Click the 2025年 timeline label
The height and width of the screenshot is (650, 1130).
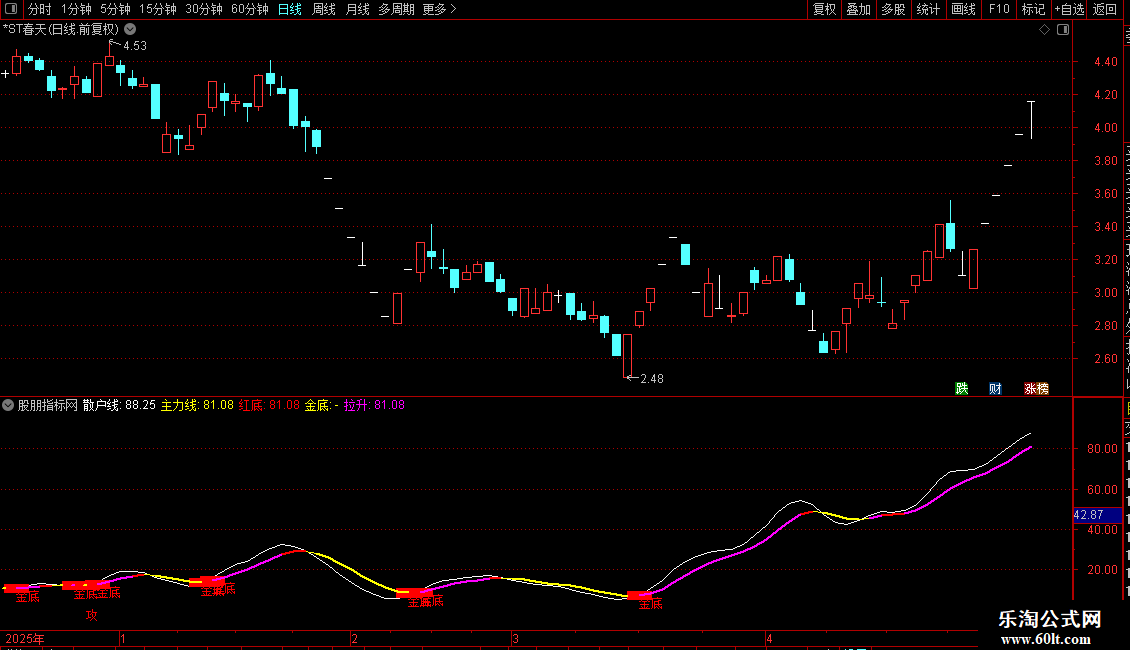click(25, 638)
